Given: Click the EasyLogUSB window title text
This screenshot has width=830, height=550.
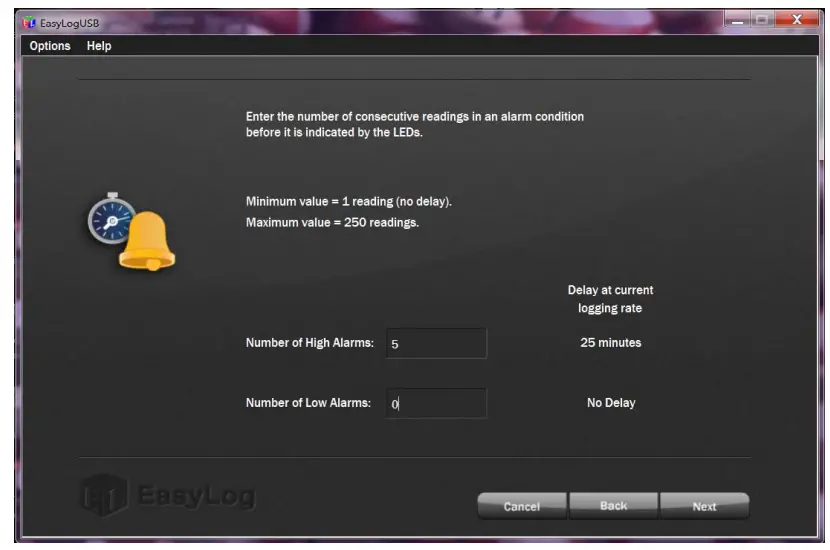Looking at the screenshot, I should pyautogui.click(x=69, y=23).
